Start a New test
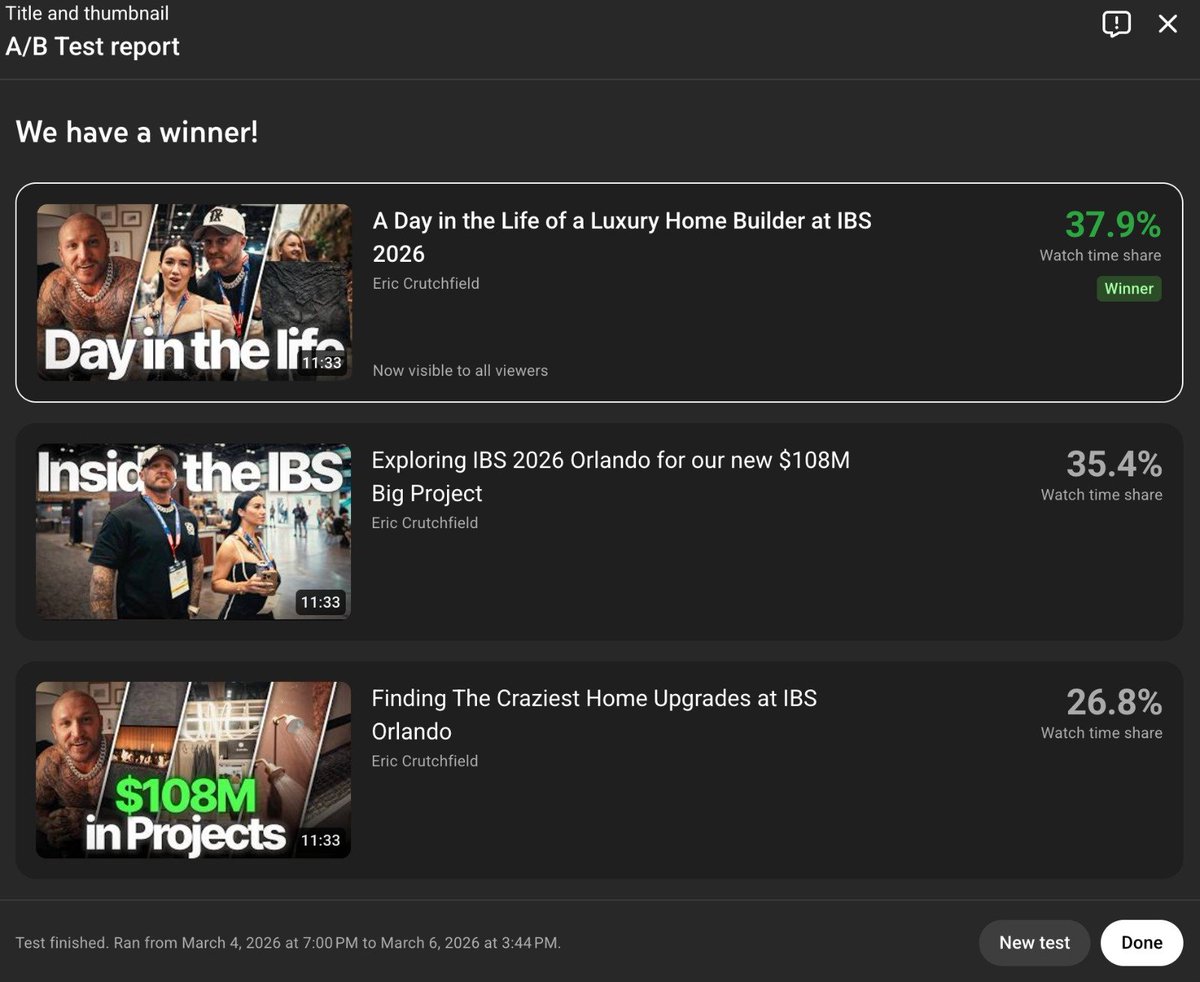This screenshot has height=982, width=1200. 1034,942
